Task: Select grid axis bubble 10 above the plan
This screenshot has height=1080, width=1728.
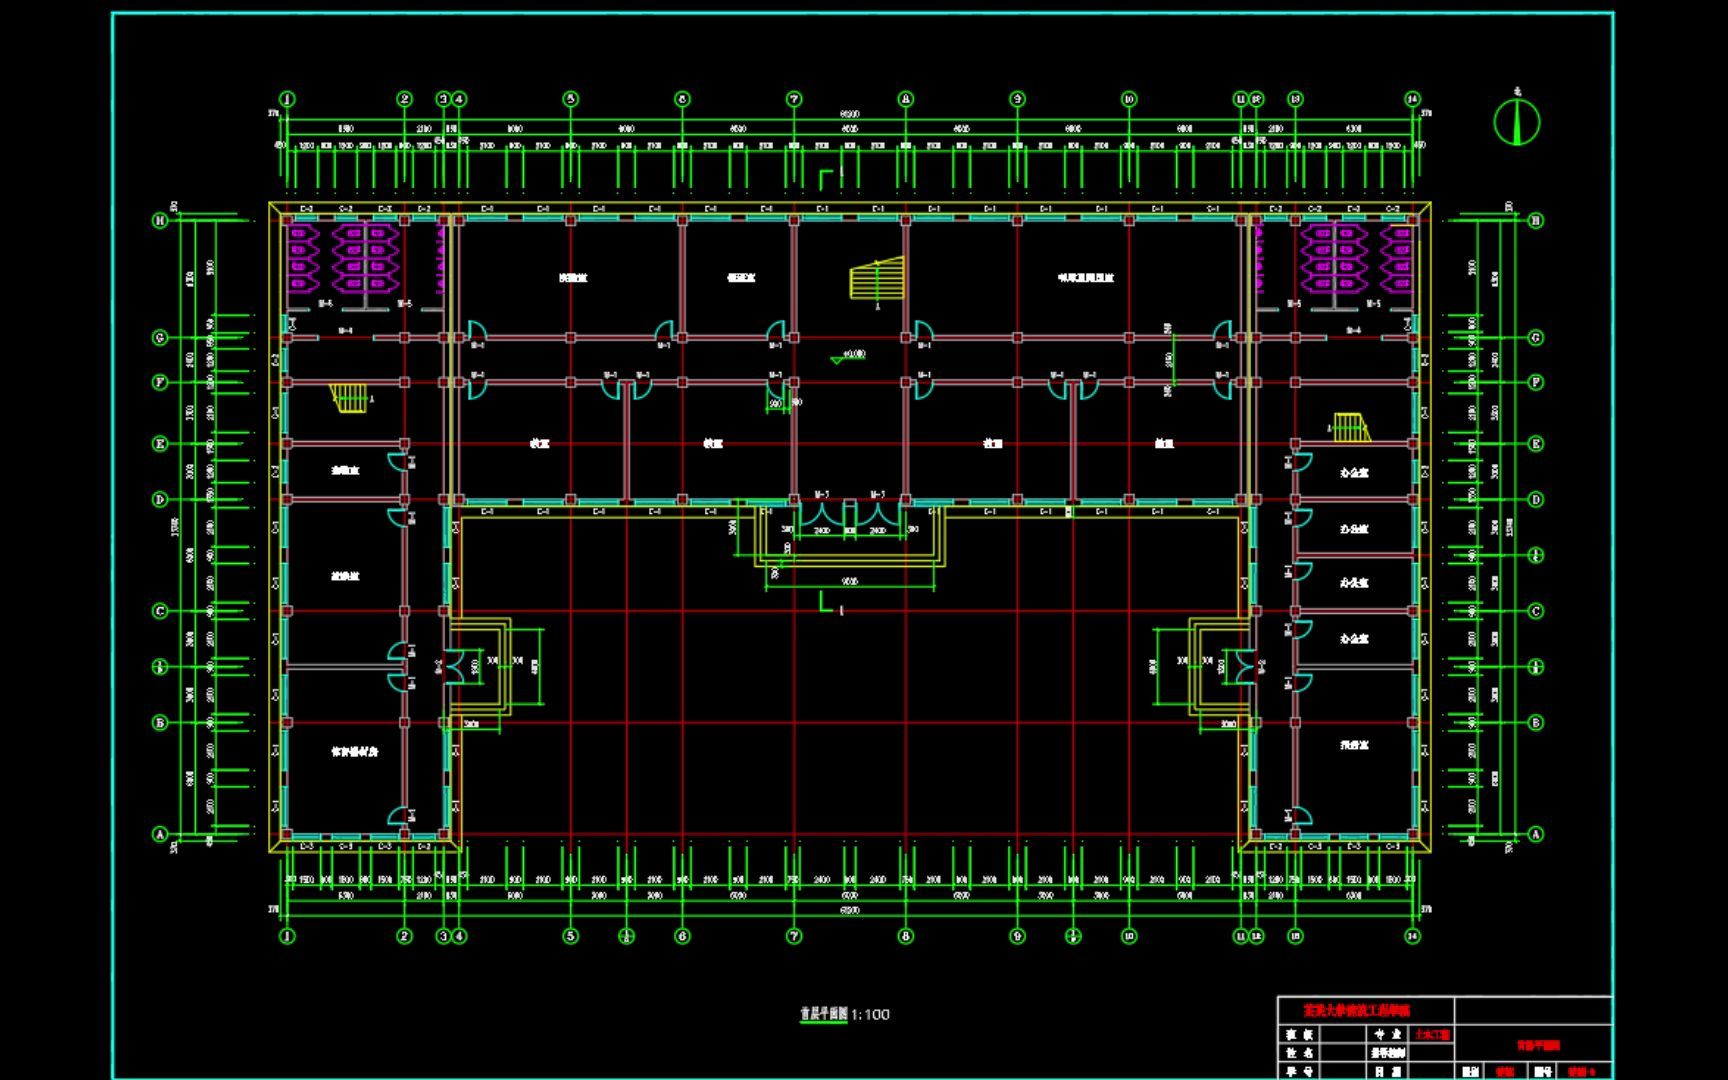Action: pyautogui.click(x=1129, y=99)
